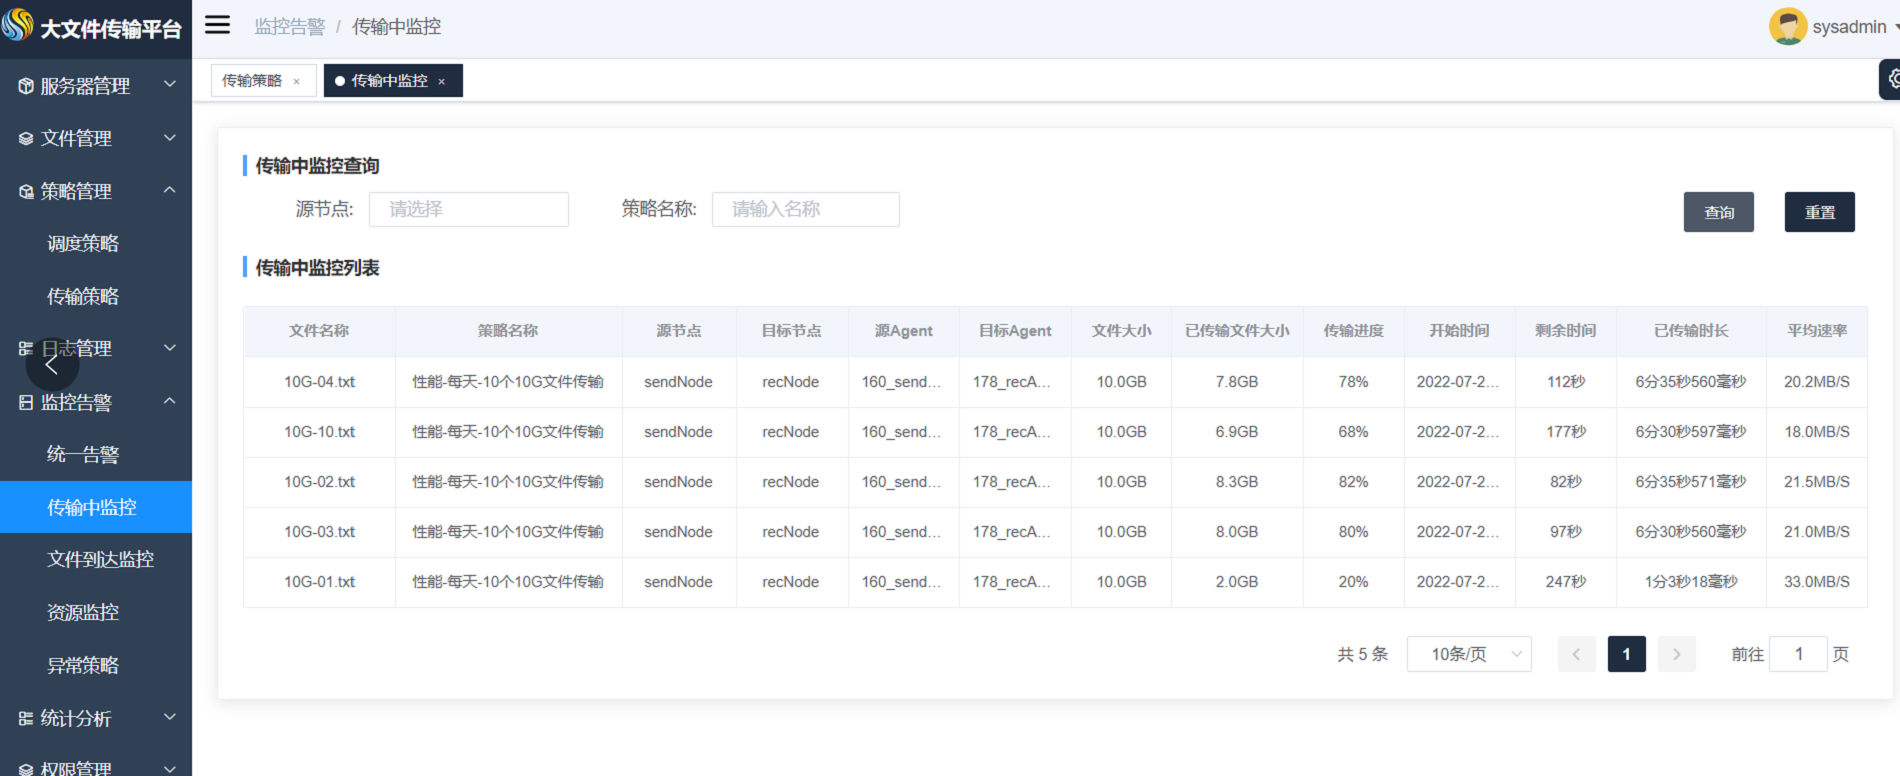Click the 服务器管理 sidebar icon
The image size is (1900, 776).
coord(26,86)
